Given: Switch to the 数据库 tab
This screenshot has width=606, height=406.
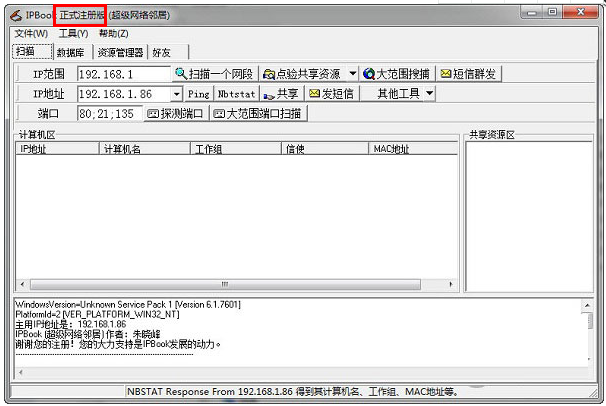Looking at the screenshot, I should 73,52.
